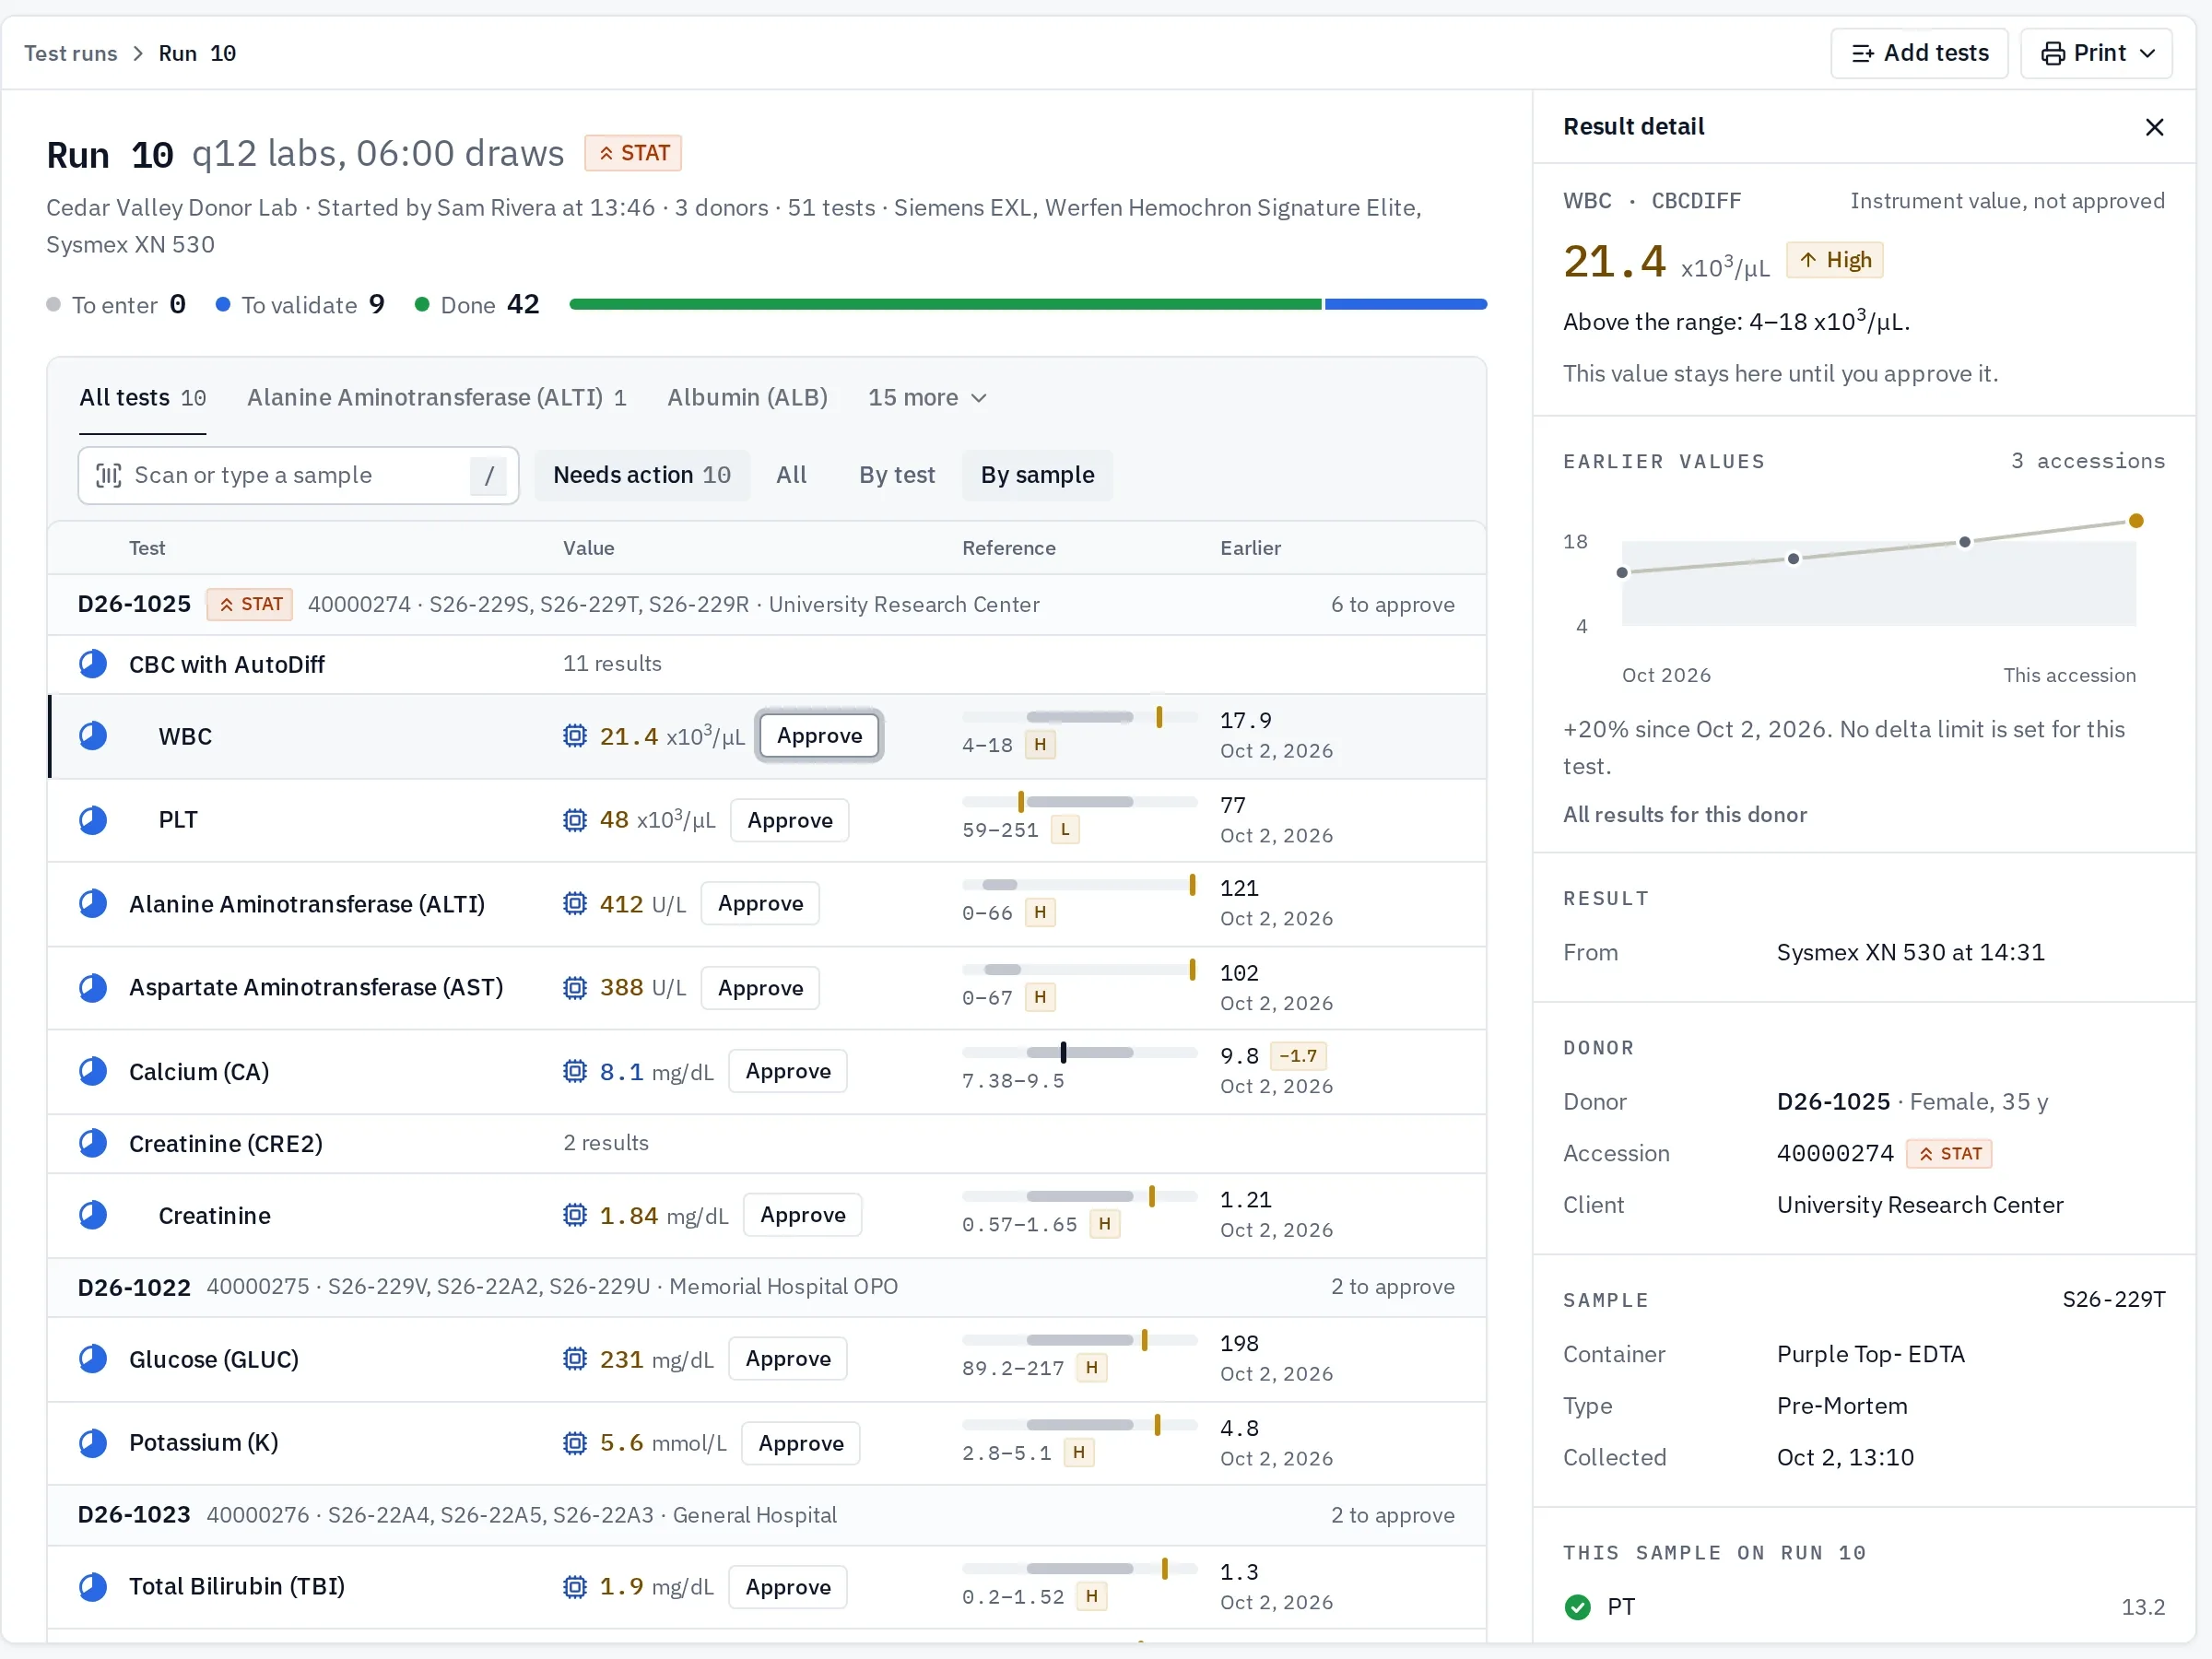The width and height of the screenshot is (2212, 1659).
Task: Click instrument icon beside Potassium 5.6 value
Action: click(x=574, y=1443)
